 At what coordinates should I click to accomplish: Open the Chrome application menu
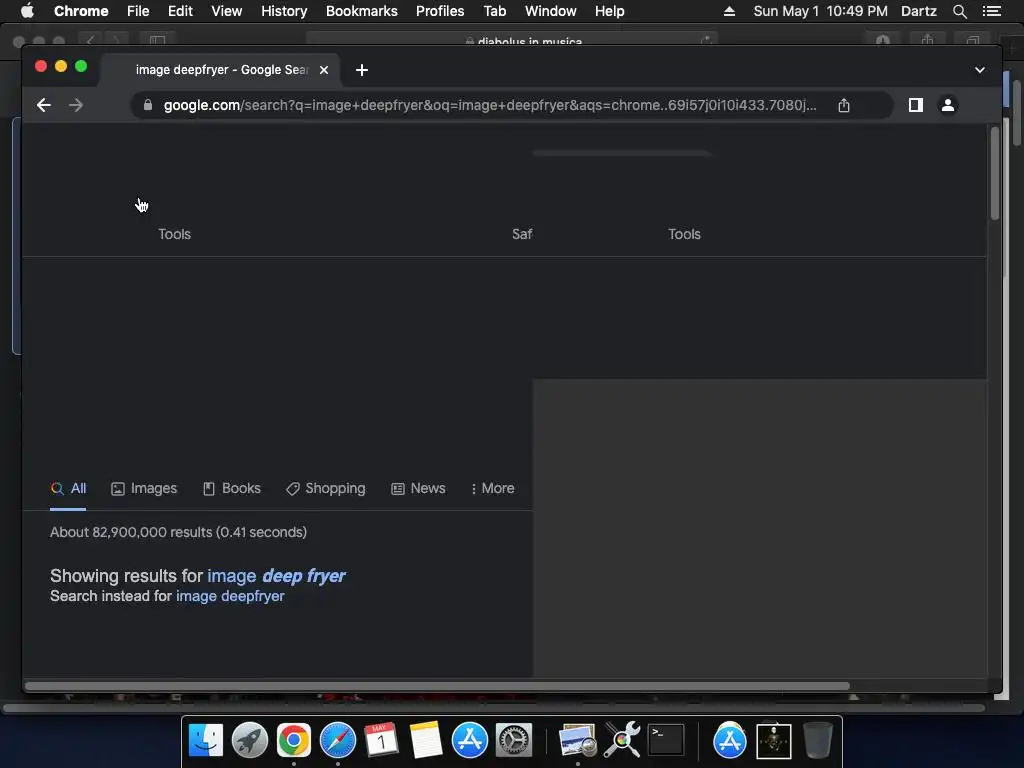(x=81, y=11)
